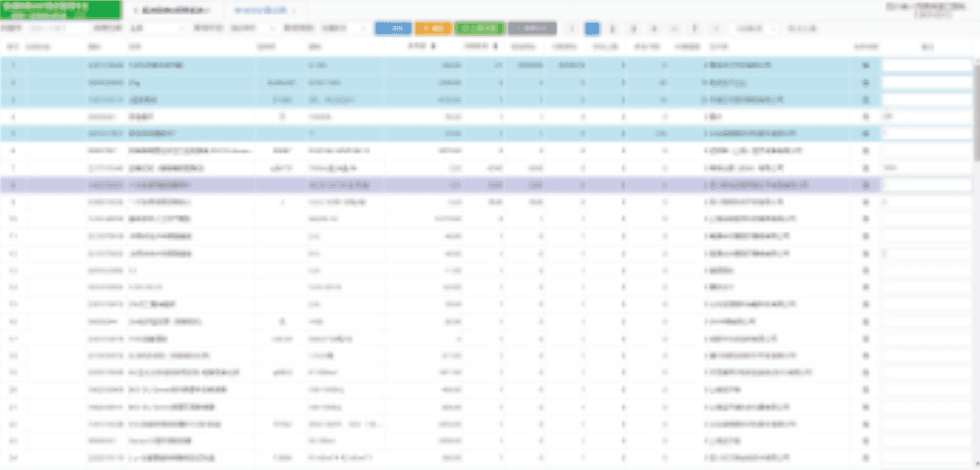
Task: Switch to the second open page tab
Action: click(262, 11)
